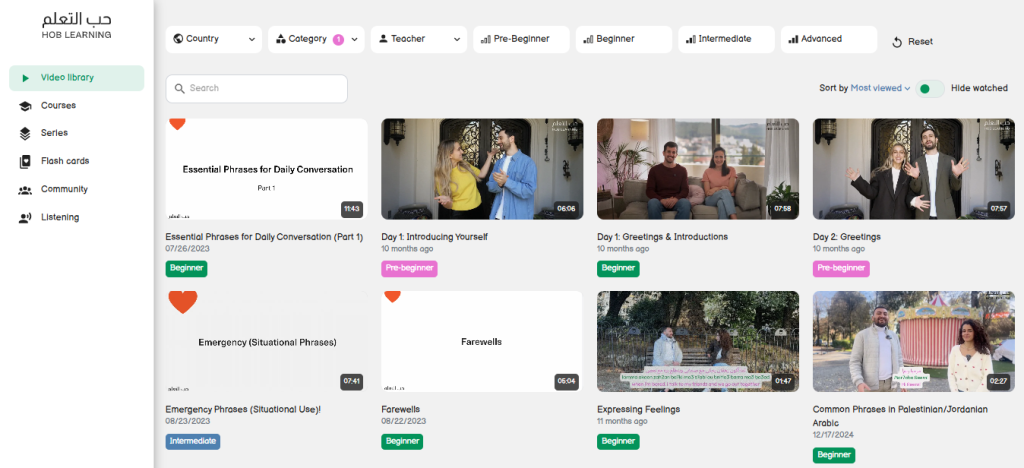The width and height of the screenshot is (1024, 468).
Task: Open the Most viewed sort dropdown
Action: 880,88
